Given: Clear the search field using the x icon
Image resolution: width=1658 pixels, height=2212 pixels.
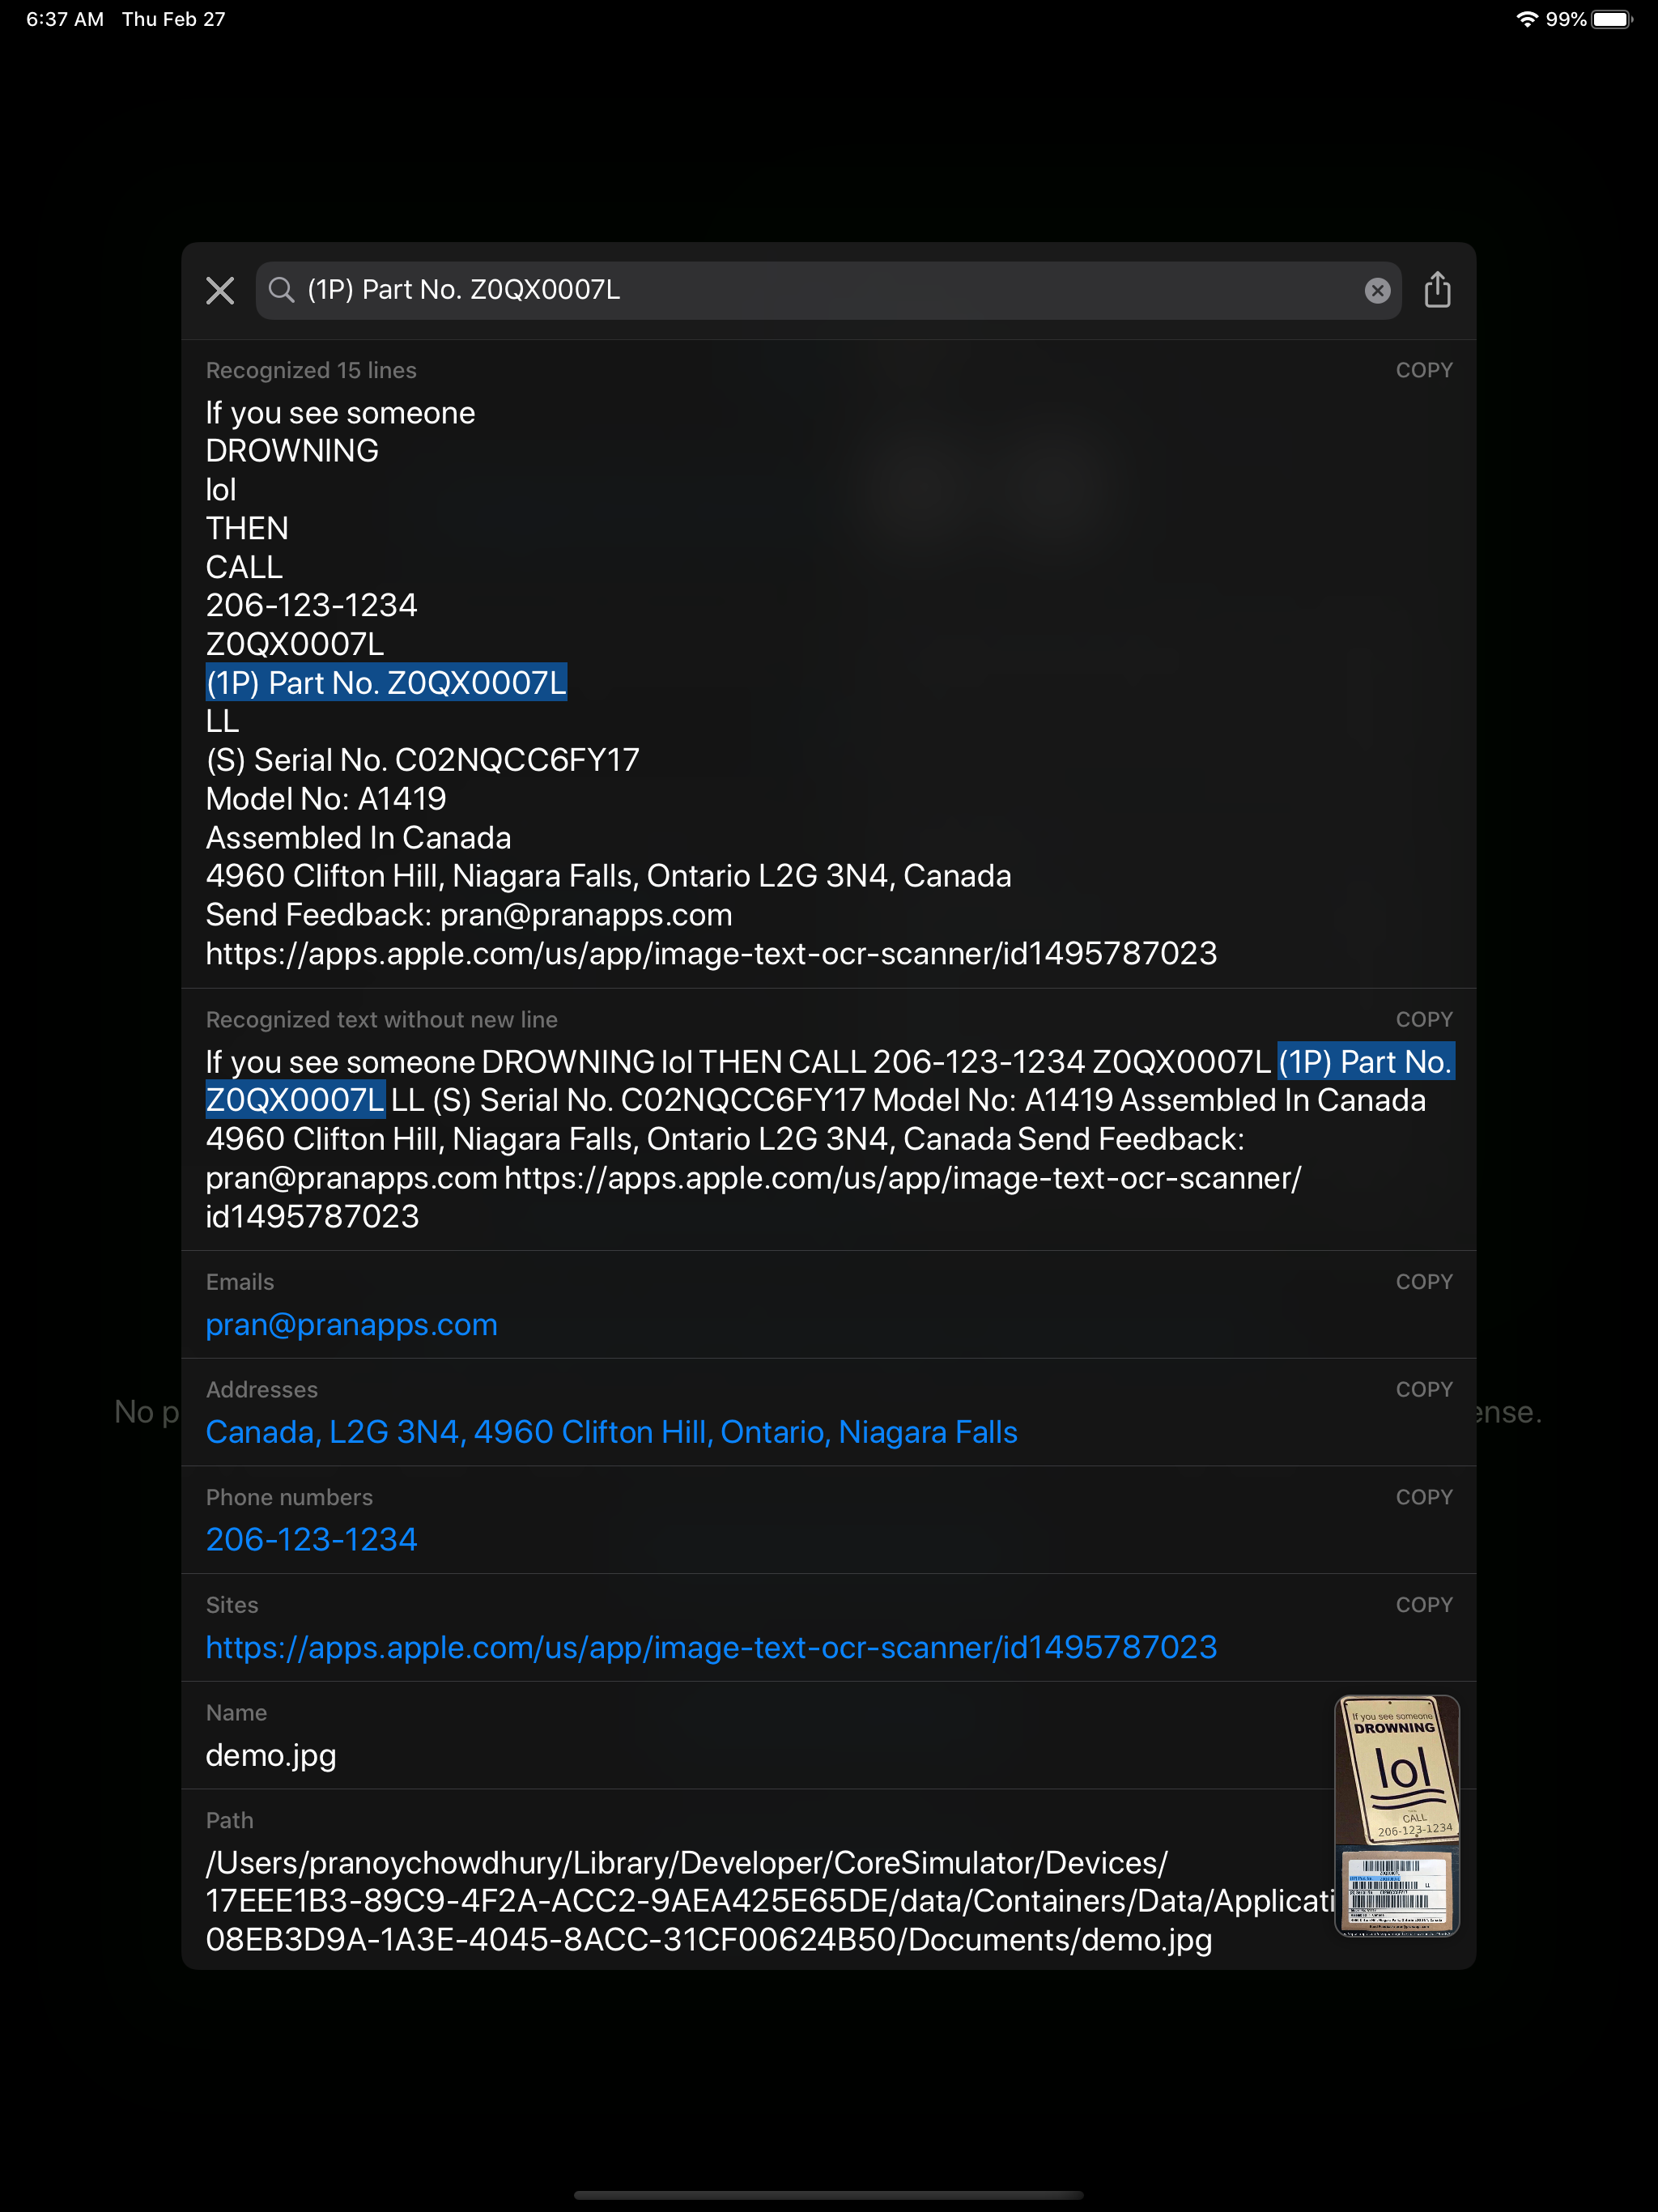Looking at the screenshot, I should 1377,290.
